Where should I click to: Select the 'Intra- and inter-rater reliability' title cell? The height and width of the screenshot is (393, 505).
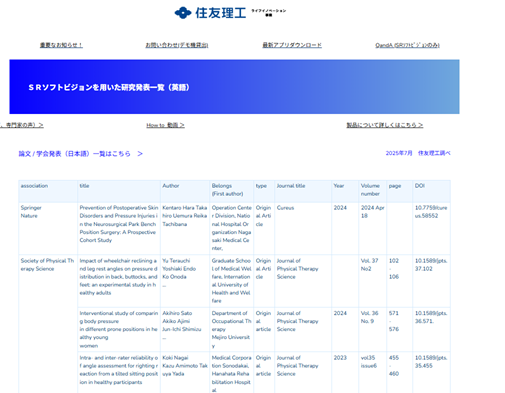pyautogui.click(x=119, y=372)
